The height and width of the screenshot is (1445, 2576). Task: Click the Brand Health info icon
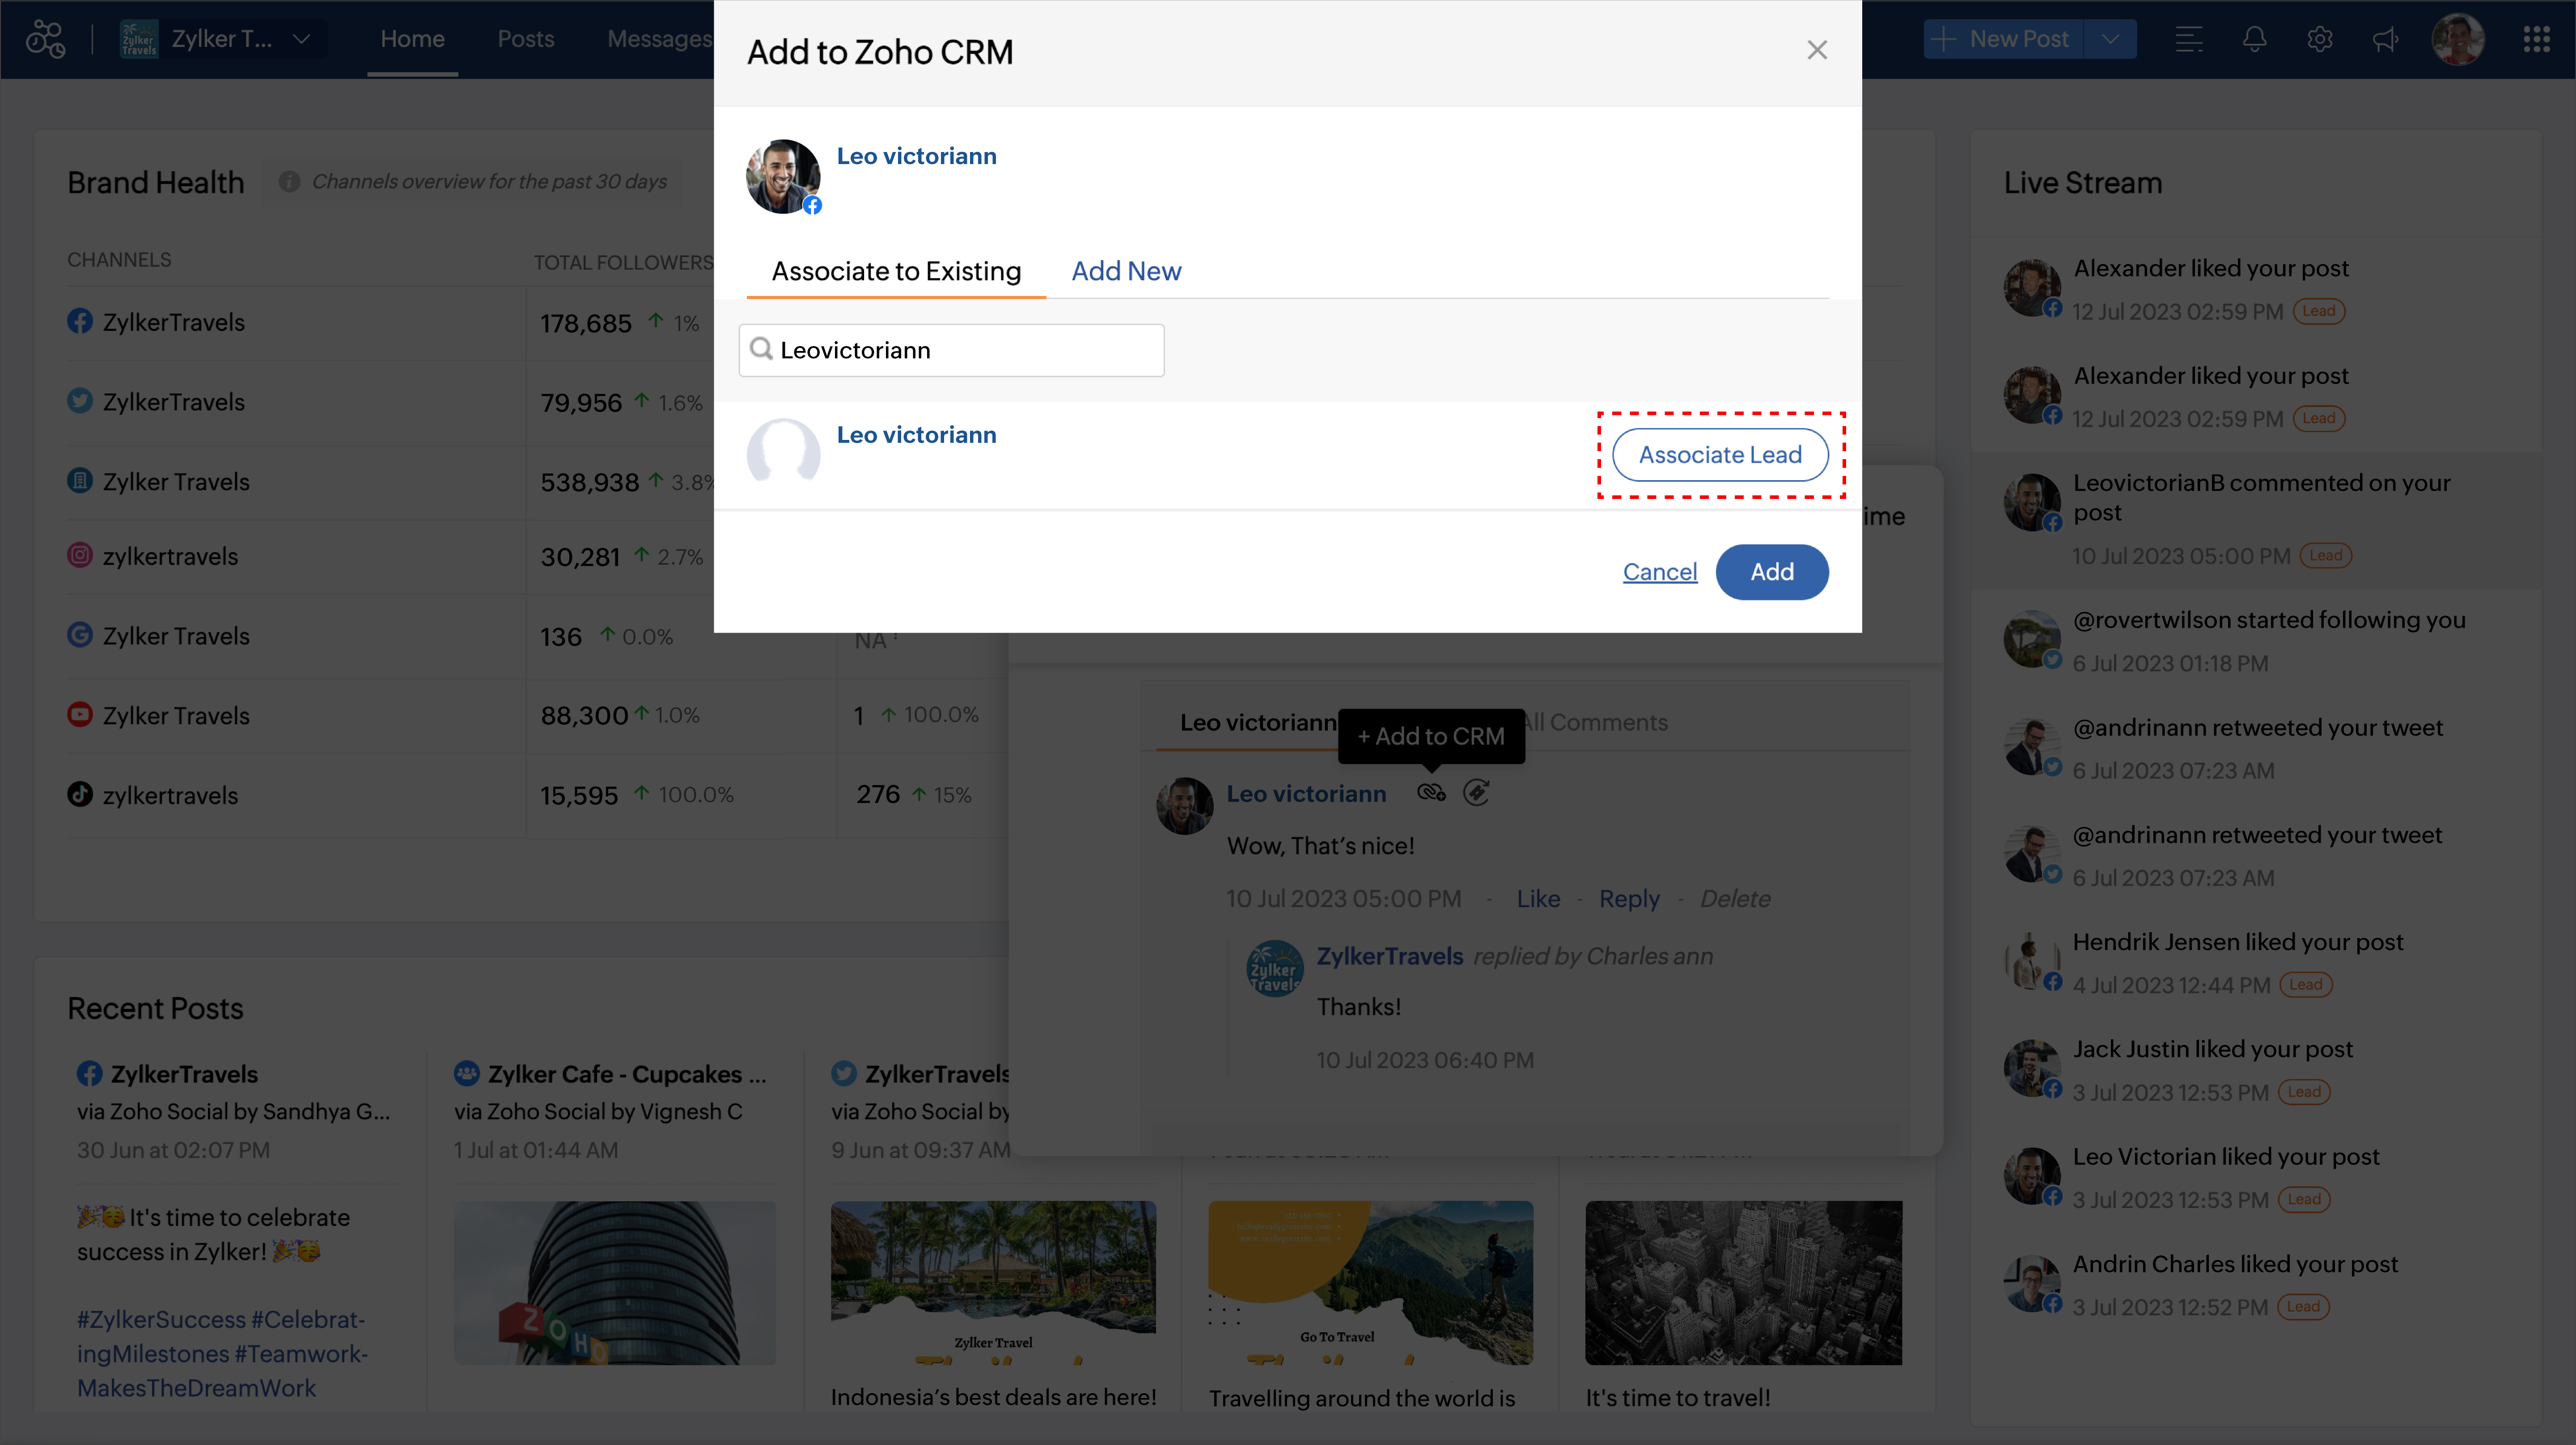[289, 181]
